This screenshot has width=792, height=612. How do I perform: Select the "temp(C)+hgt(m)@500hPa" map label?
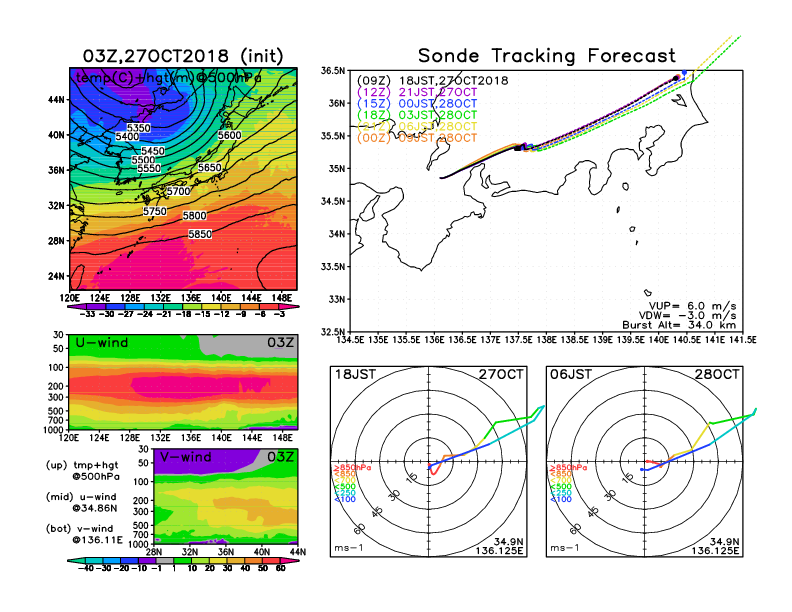[x=169, y=78]
